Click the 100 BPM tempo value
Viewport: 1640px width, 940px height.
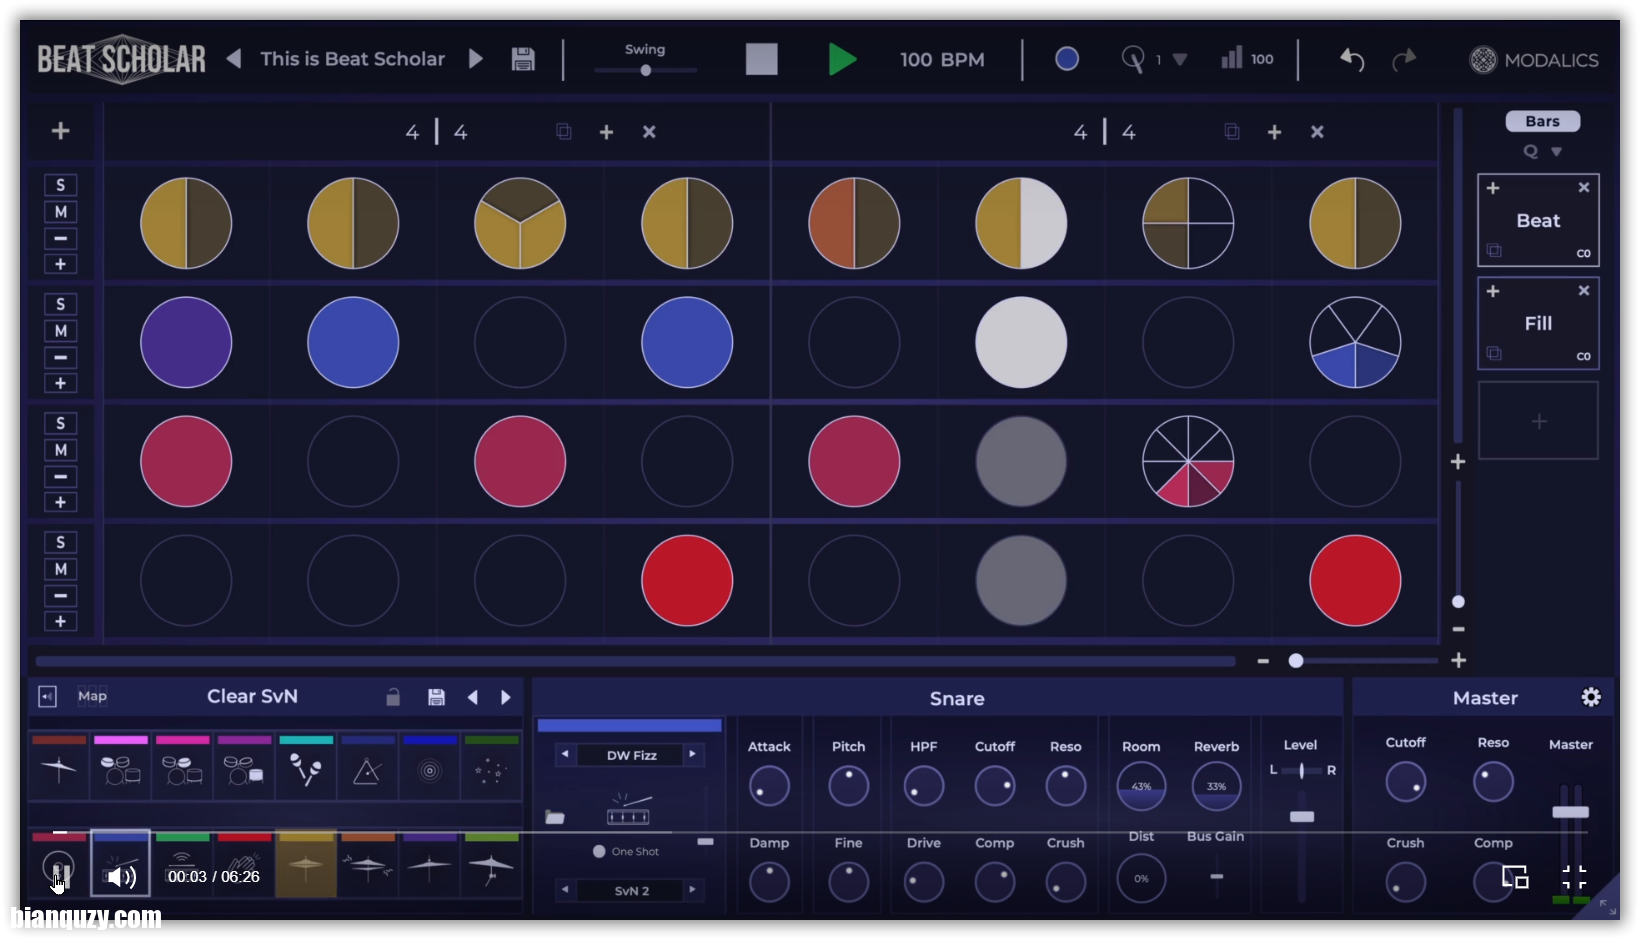click(942, 60)
